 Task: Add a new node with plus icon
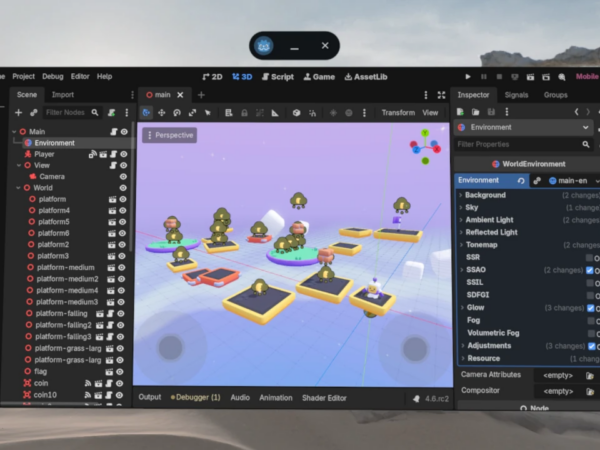18,113
